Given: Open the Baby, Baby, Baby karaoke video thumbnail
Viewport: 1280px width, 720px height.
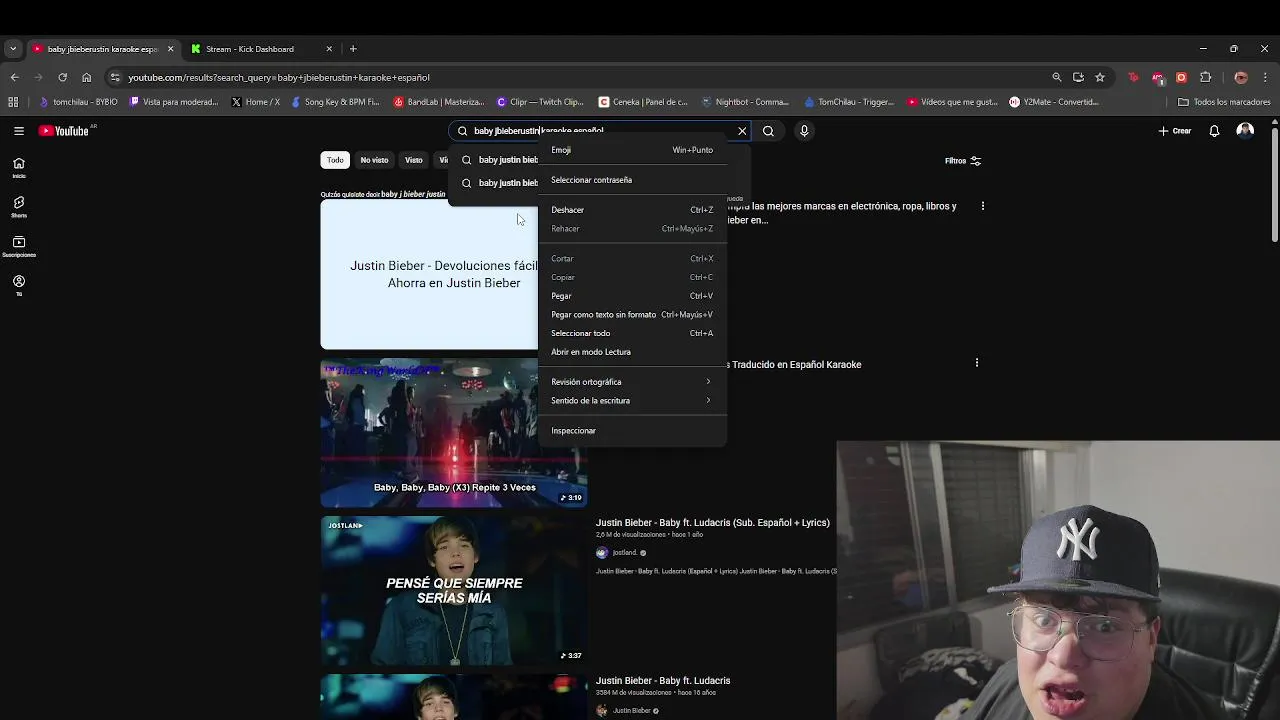Looking at the screenshot, I should (454, 433).
